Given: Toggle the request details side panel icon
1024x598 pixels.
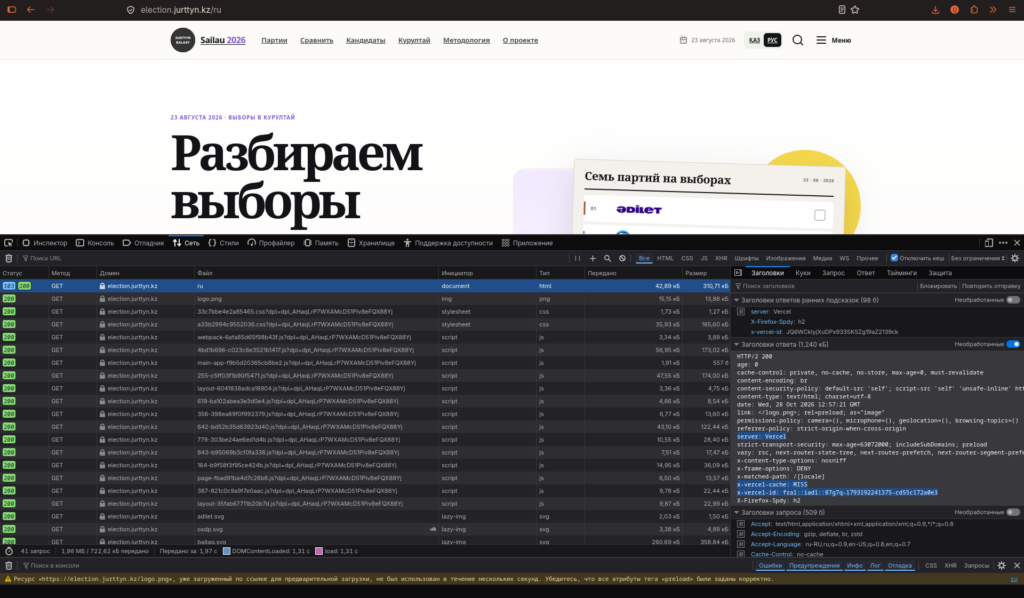Looking at the screenshot, I should [x=738, y=273].
